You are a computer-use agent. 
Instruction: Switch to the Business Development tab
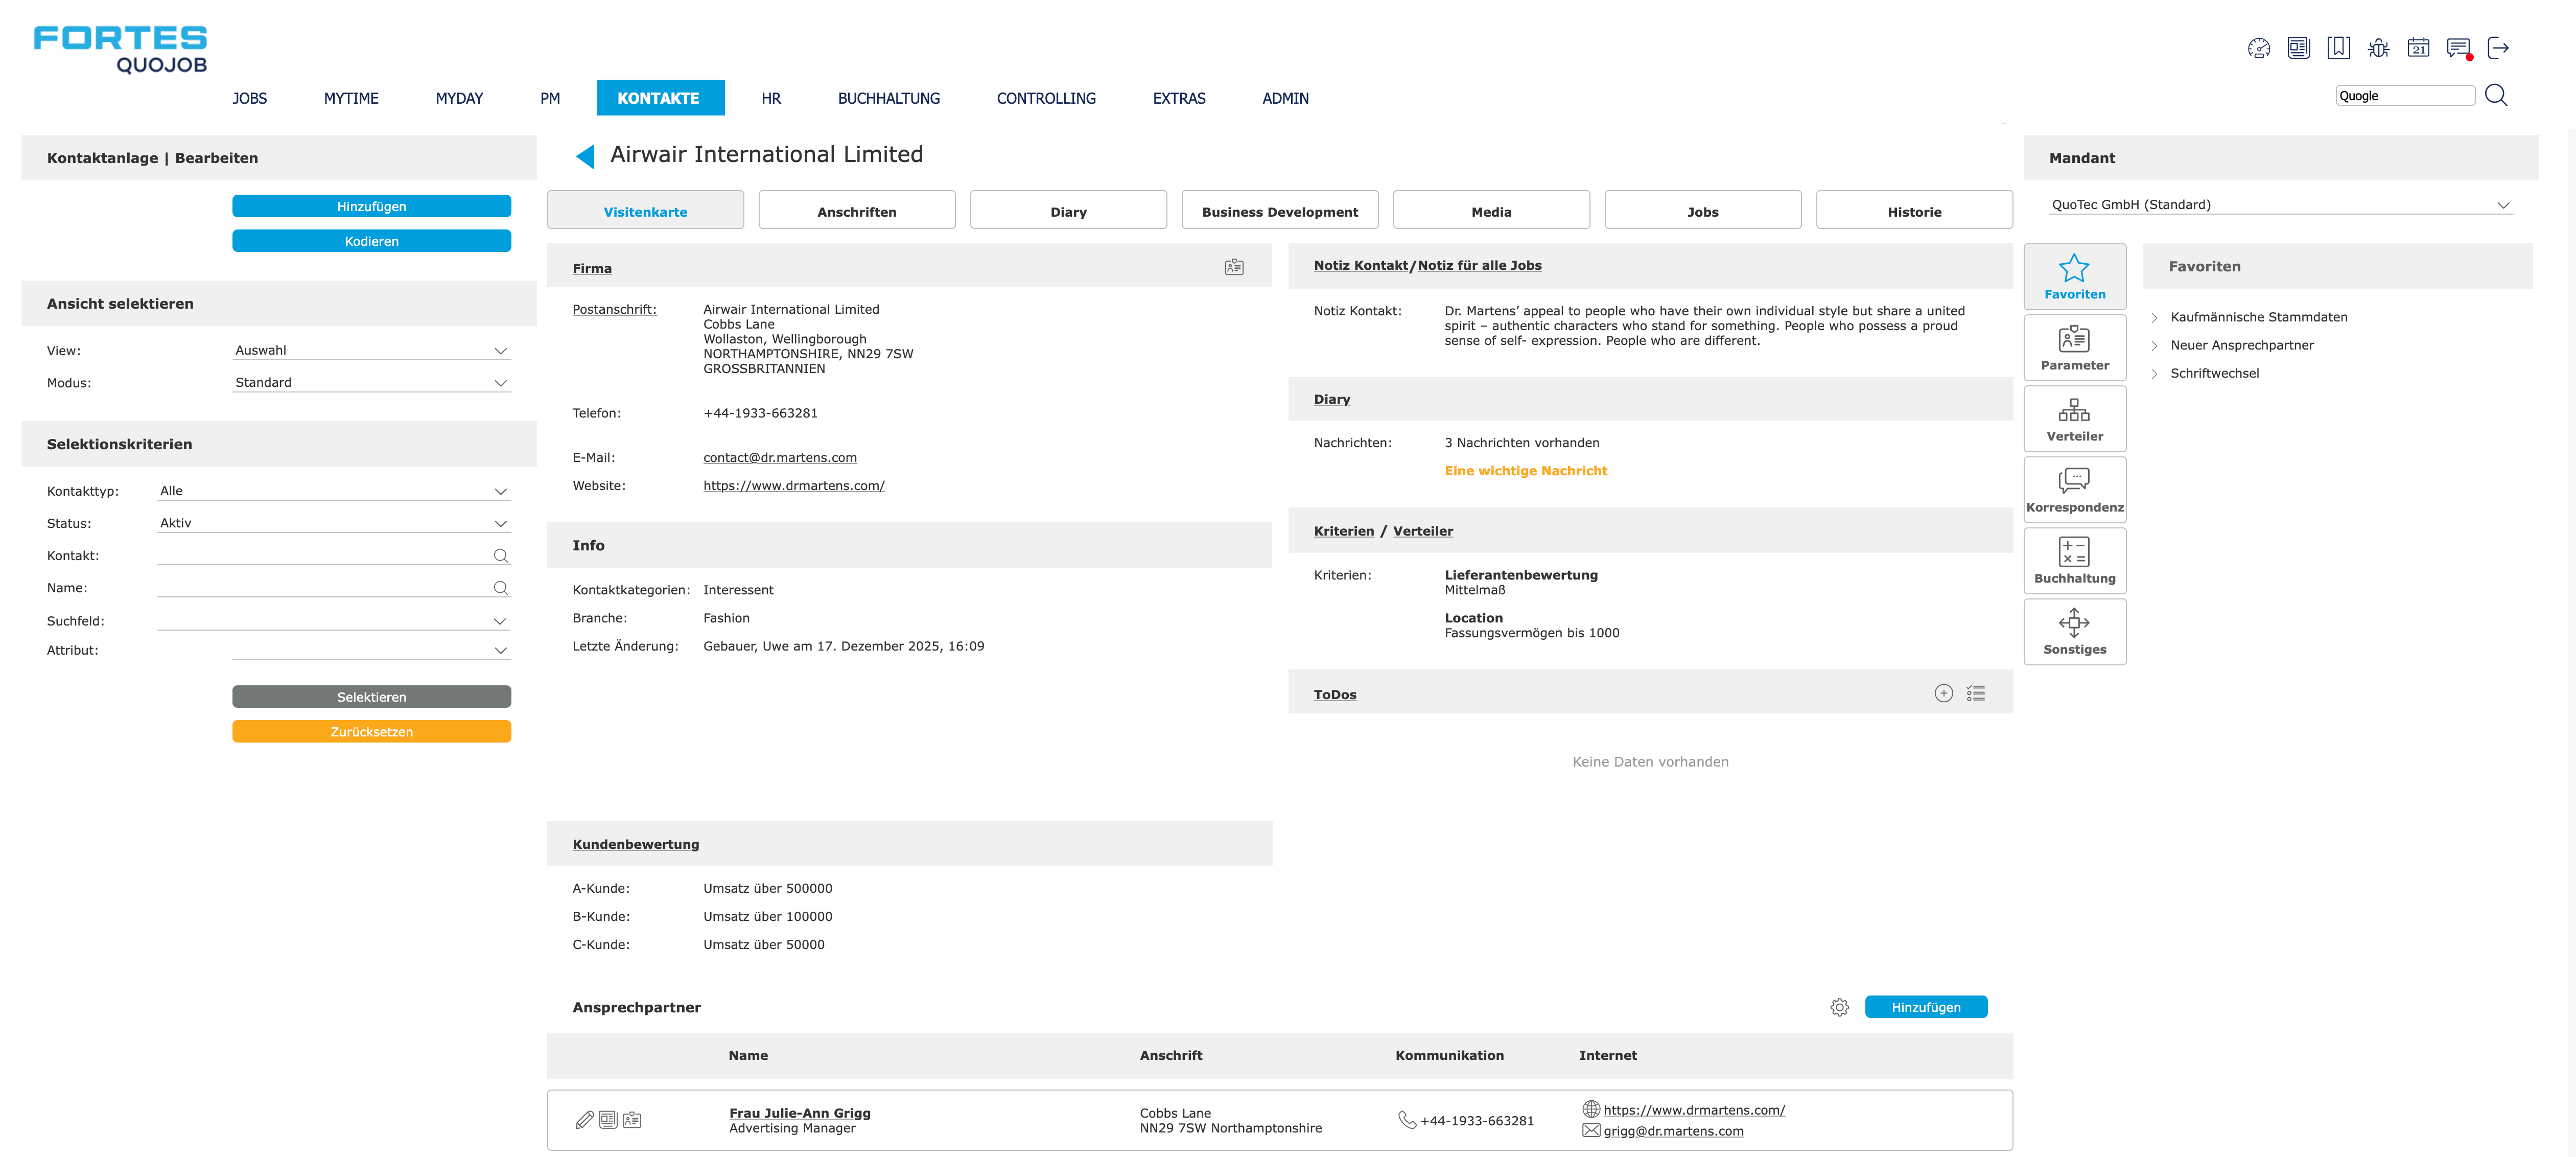point(1279,211)
